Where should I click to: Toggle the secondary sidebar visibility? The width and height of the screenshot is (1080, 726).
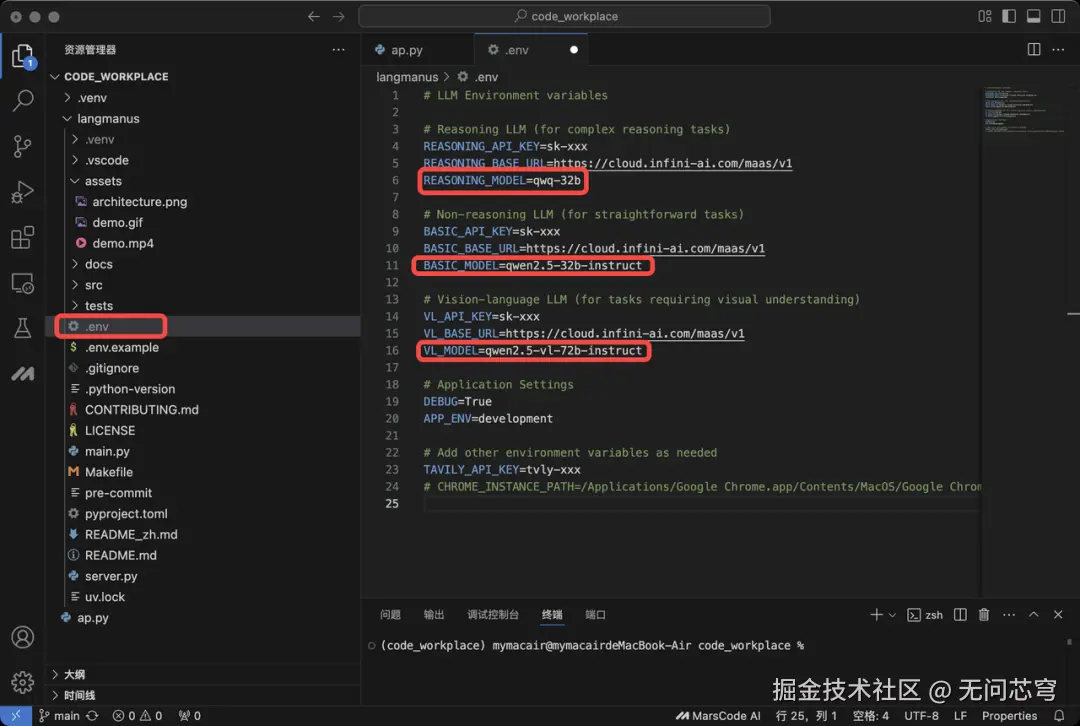[1058, 16]
